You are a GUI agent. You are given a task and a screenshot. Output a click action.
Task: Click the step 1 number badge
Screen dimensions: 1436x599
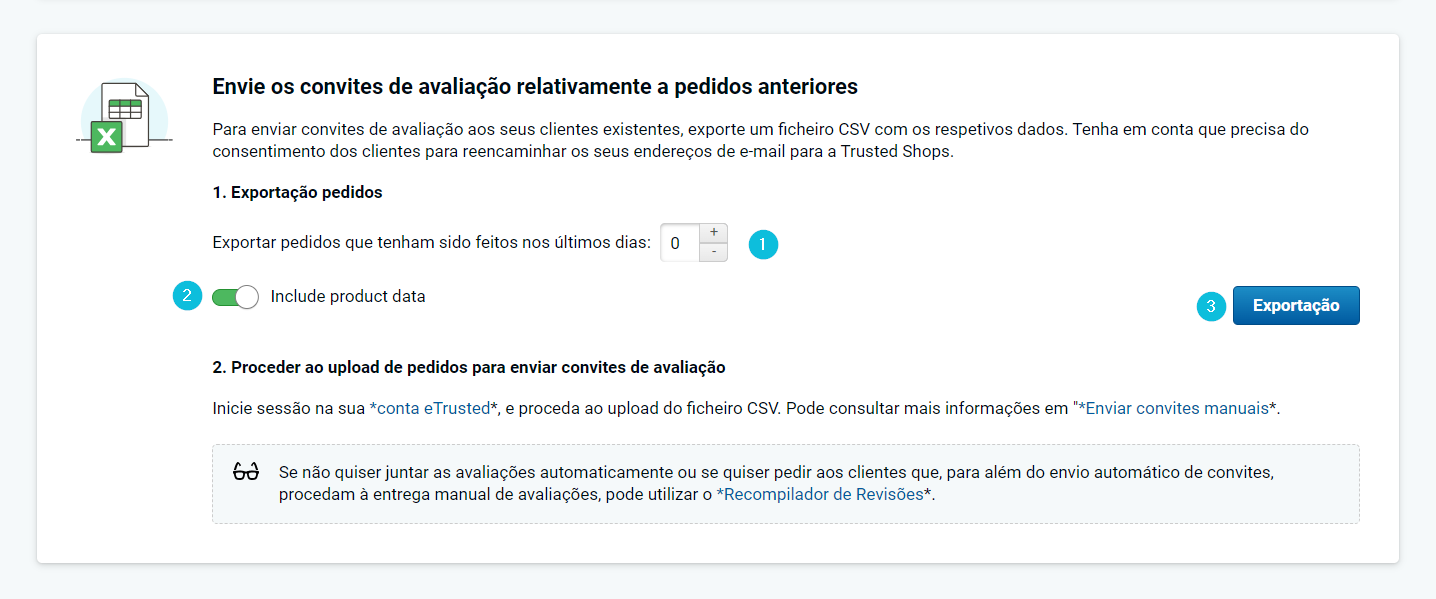pyautogui.click(x=763, y=244)
